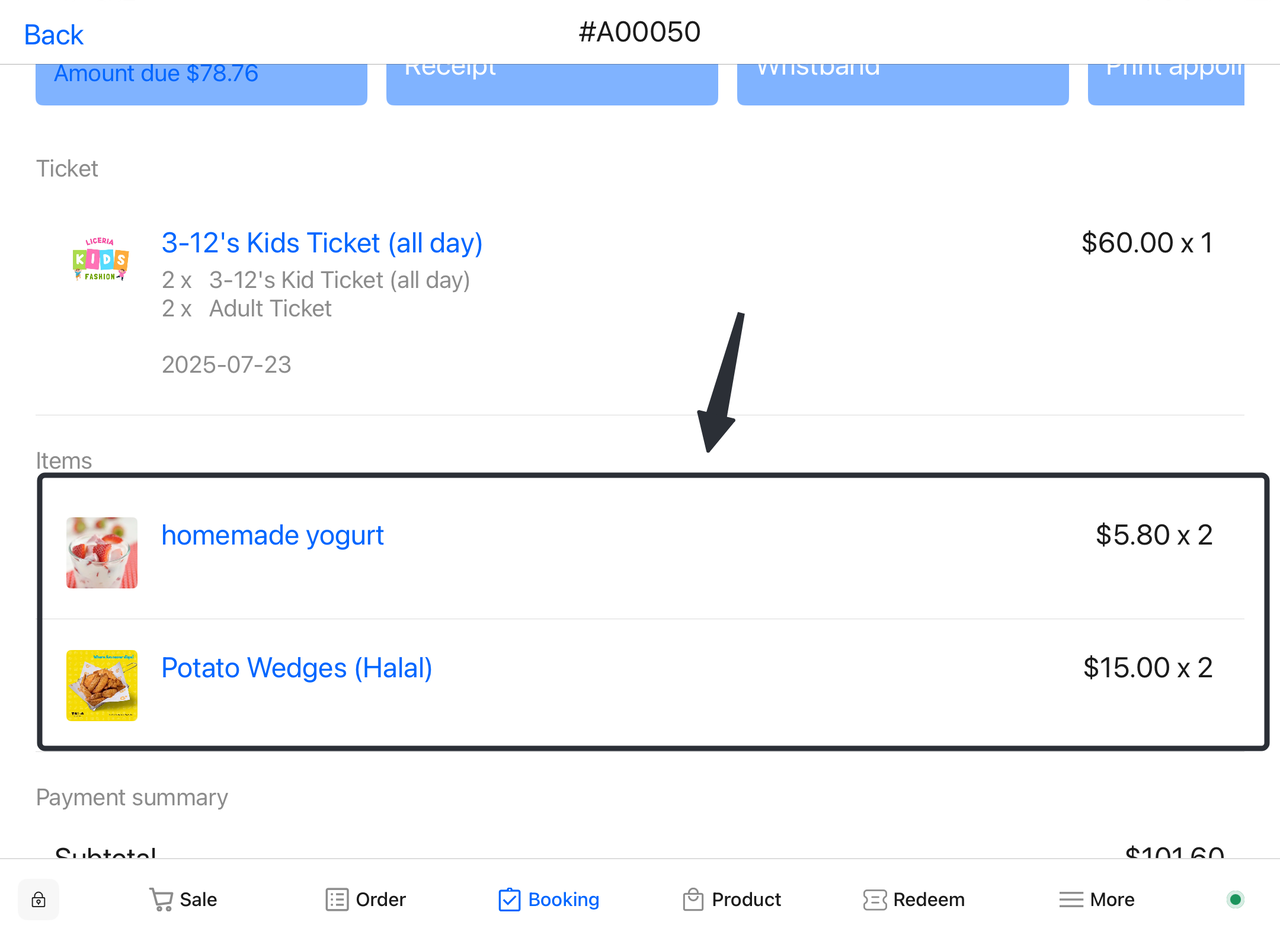The width and height of the screenshot is (1280, 941).
Task: Tap the yogurt with strawberries thumbnail
Action: click(x=102, y=553)
